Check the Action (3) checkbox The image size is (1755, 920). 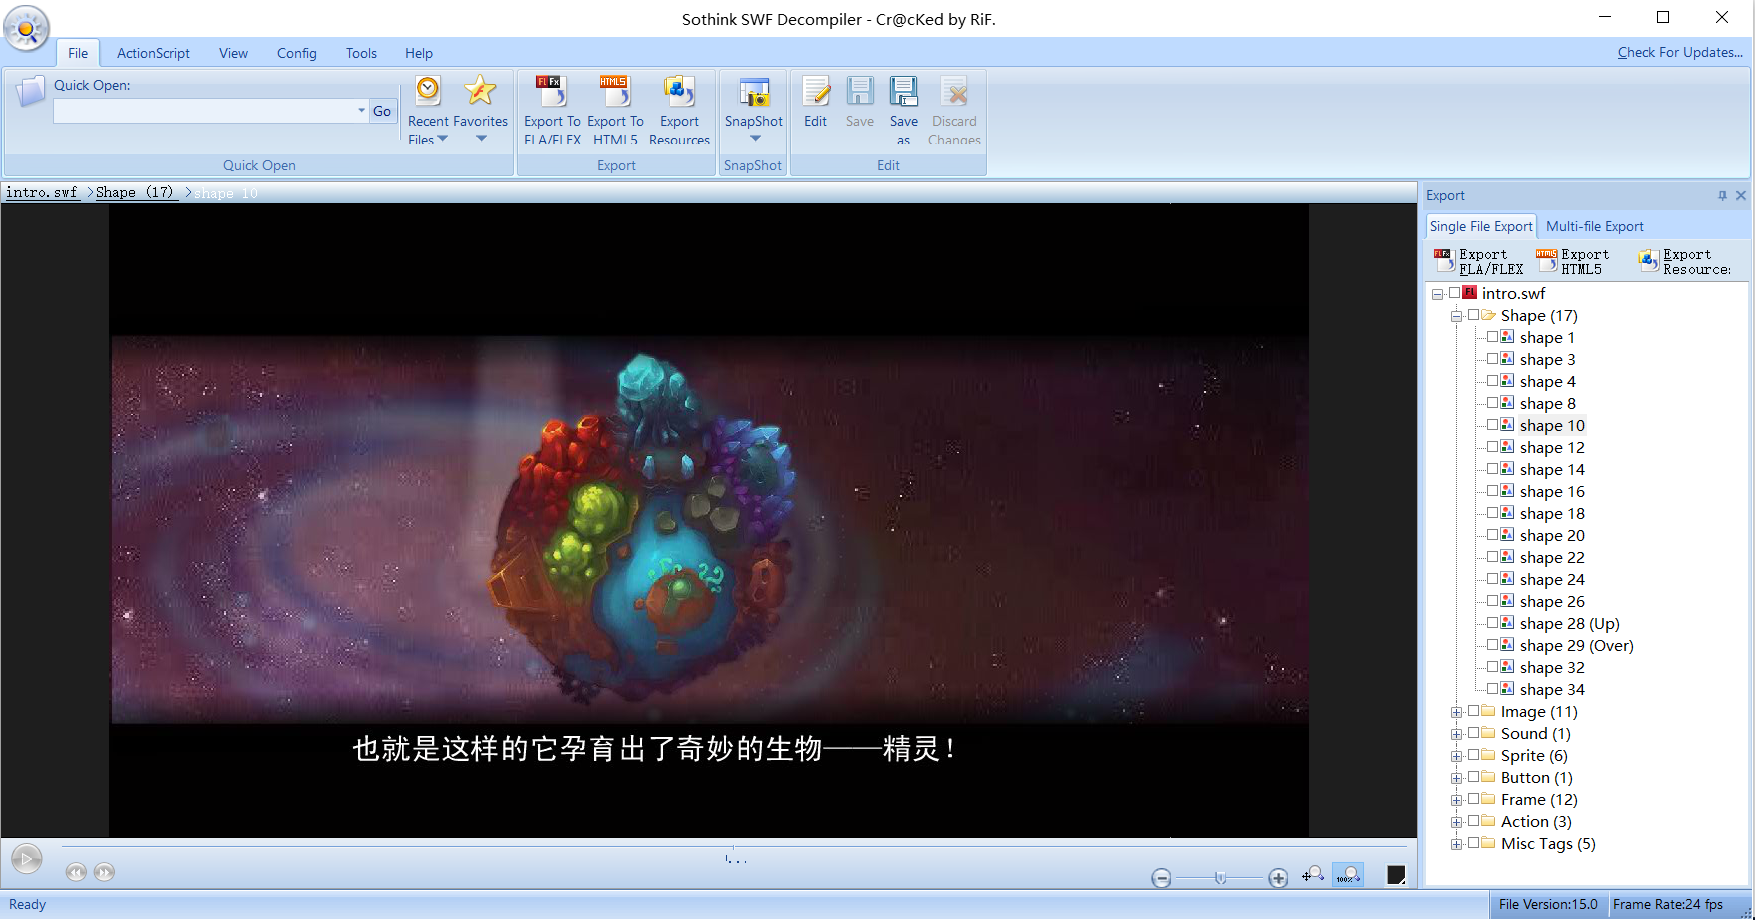click(x=1473, y=821)
